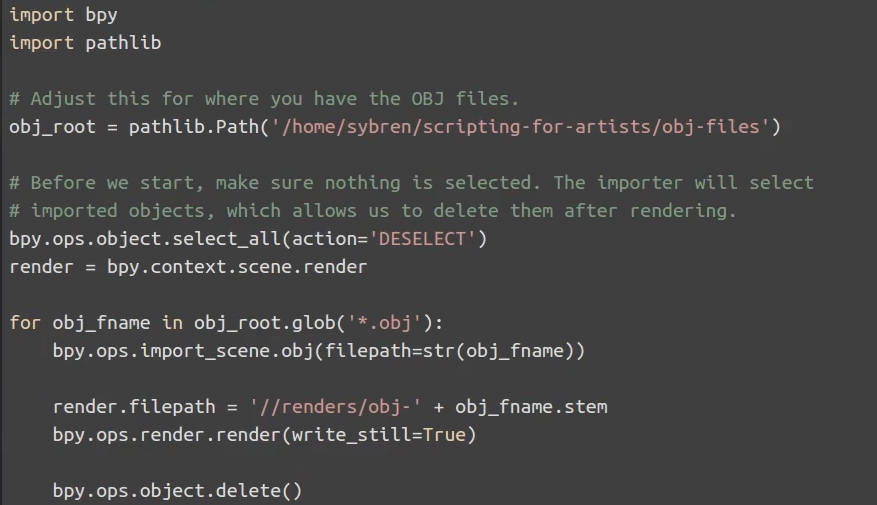877x505 pixels.
Task: Click the 'for' keyword of loop
Action: point(25,323)
